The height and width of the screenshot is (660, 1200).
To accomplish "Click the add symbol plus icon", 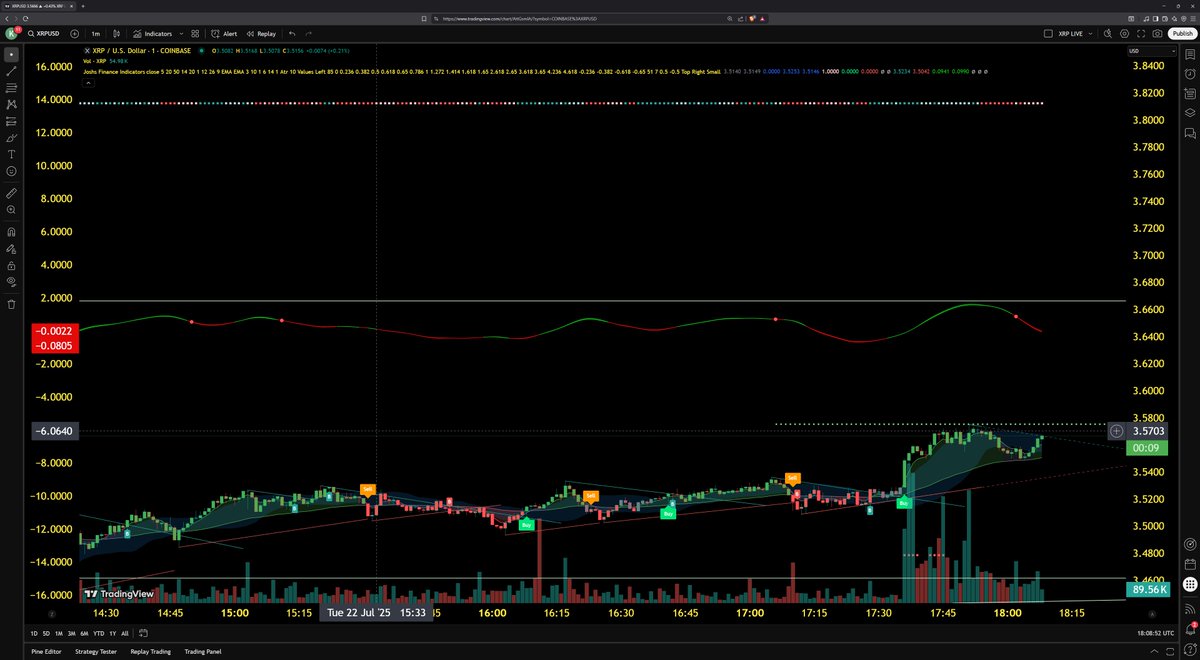I will 75,33.
